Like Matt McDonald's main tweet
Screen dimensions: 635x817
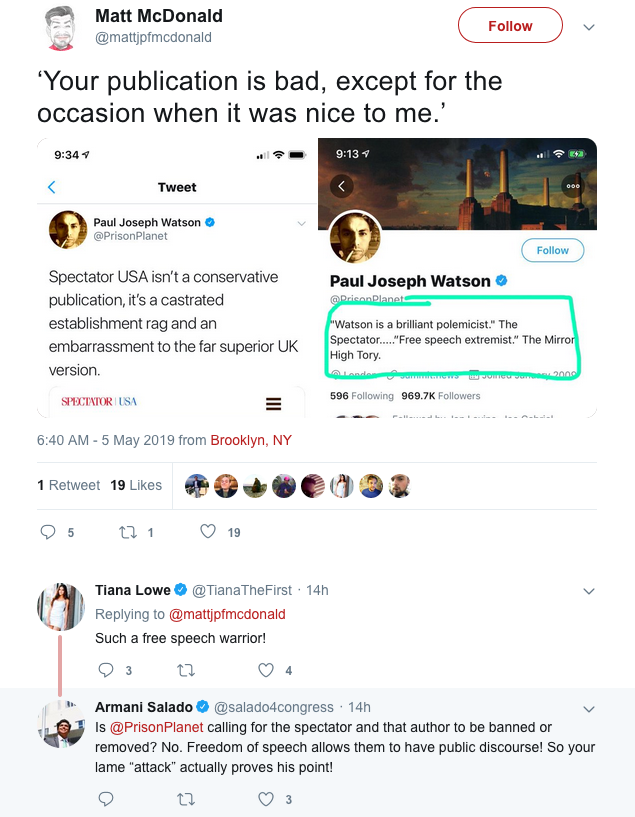click(x=208, y=532)
